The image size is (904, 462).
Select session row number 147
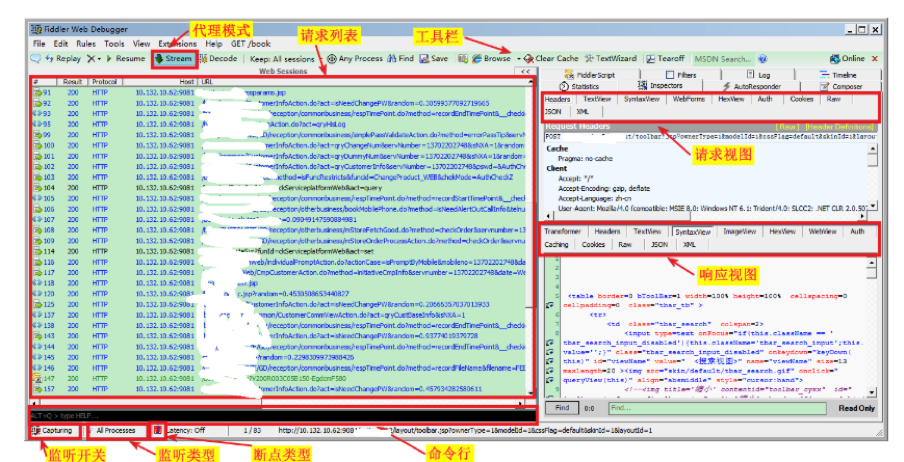(x=279, y=378)
